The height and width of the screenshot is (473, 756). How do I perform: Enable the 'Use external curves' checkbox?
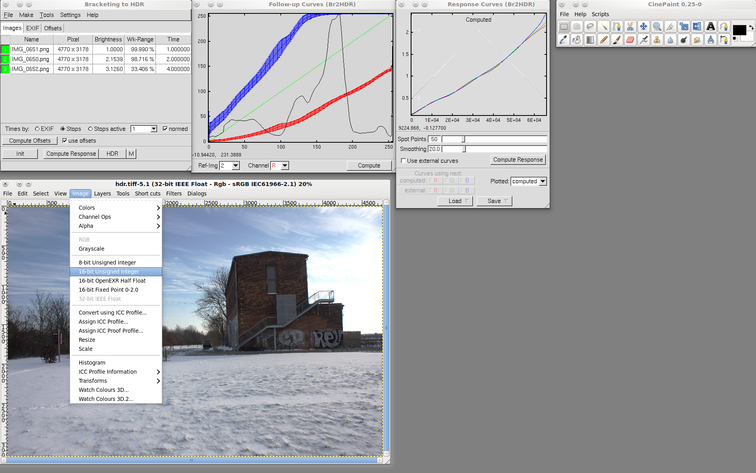tap(403, 160)
